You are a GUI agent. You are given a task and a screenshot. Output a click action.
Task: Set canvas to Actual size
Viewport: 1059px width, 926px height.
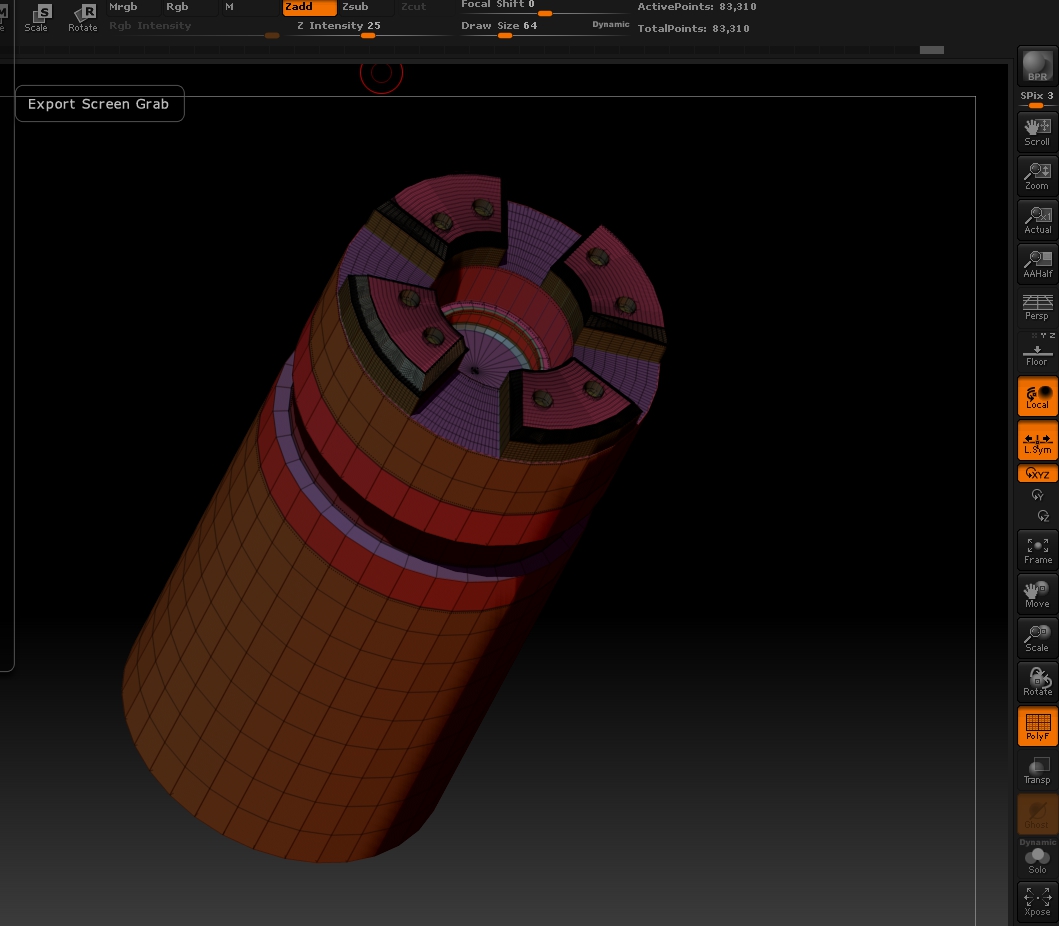tap(1037, 219)
